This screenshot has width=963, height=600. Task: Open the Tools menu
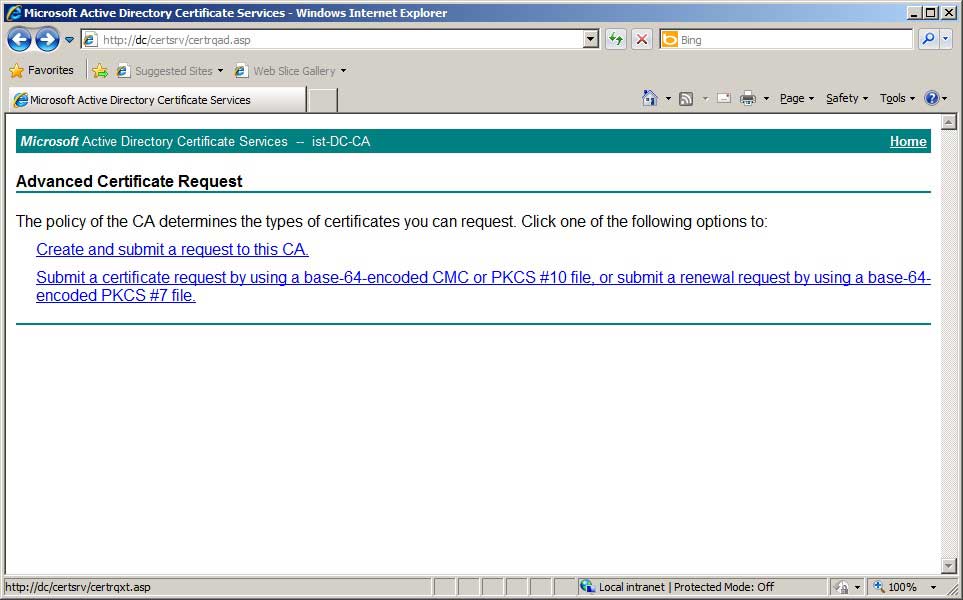tap(897, 98)
